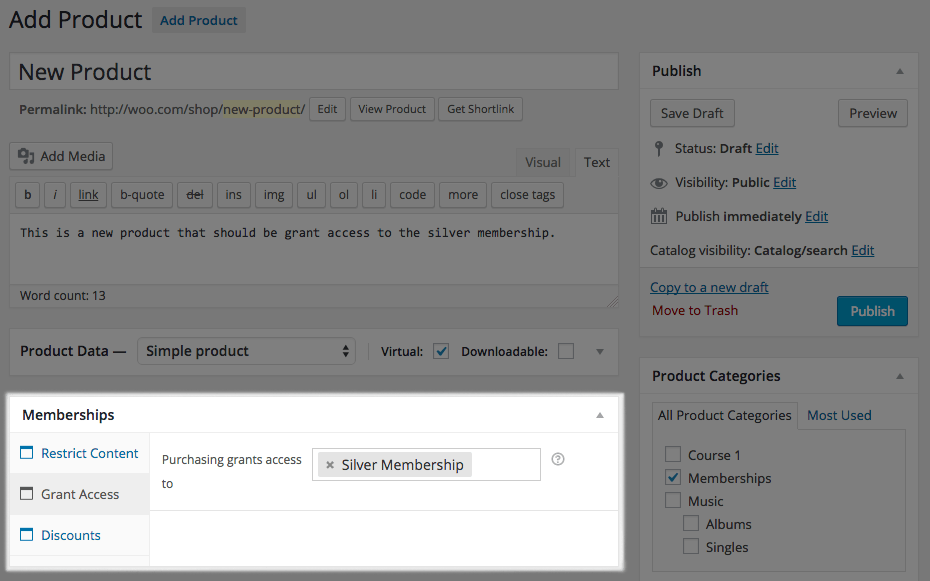Click the Publish button

coord(872,311)
